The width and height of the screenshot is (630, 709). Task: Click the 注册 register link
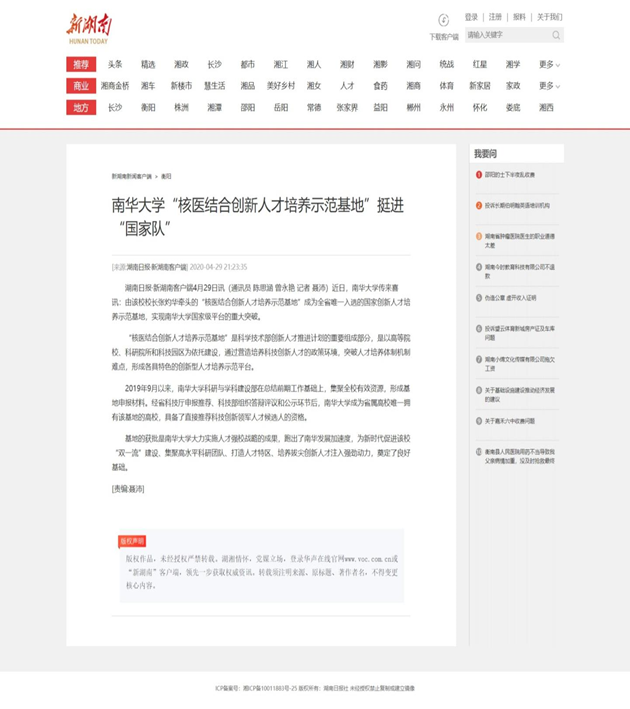point(495,17)
